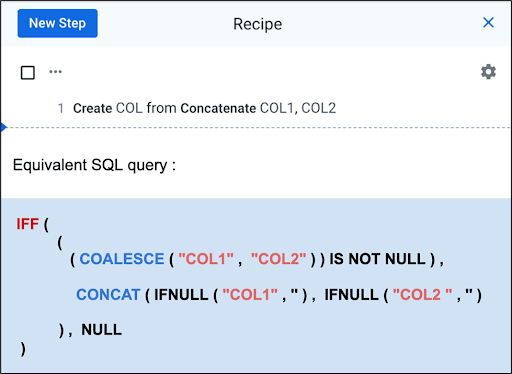
Task: Tick the select-all steps checkbox
Action: (x=28, y=72)
